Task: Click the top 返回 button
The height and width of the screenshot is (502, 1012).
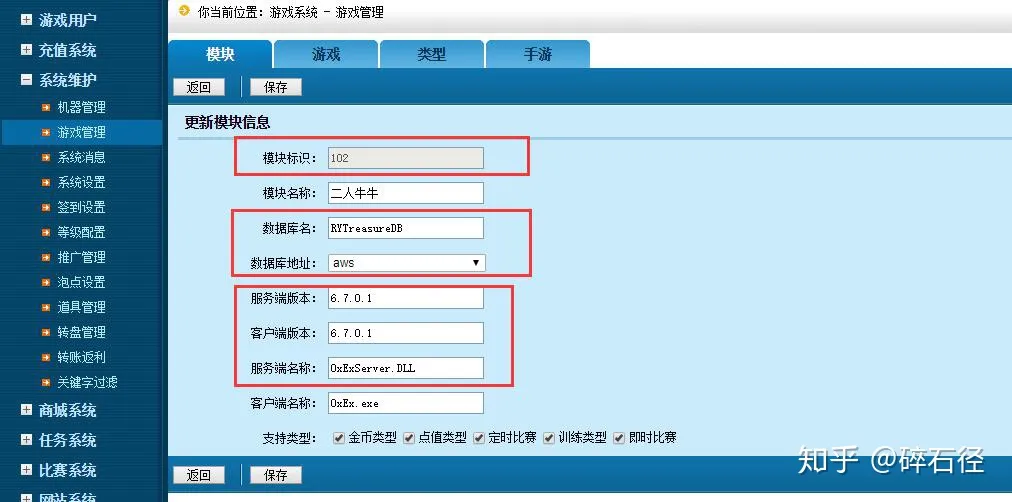Action: click(199, 87)
